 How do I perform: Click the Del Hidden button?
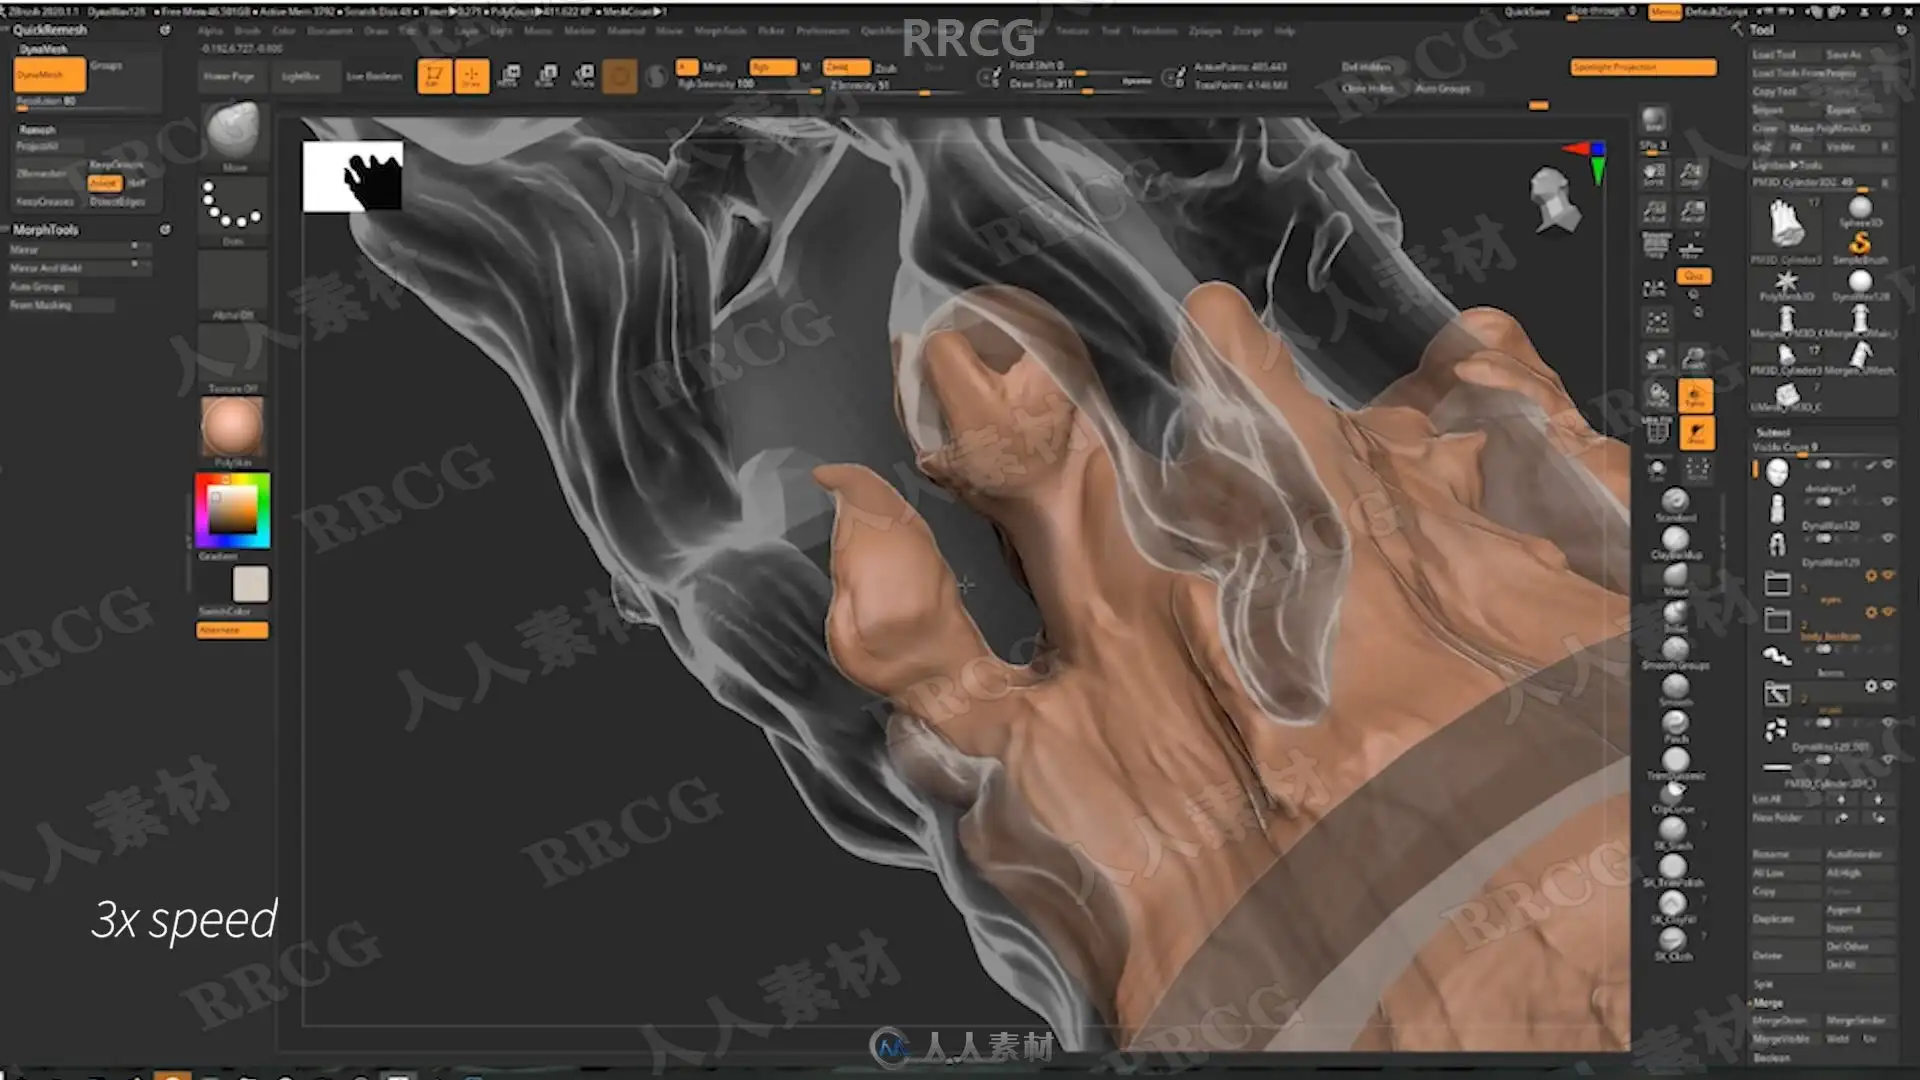click(1366, 67)
